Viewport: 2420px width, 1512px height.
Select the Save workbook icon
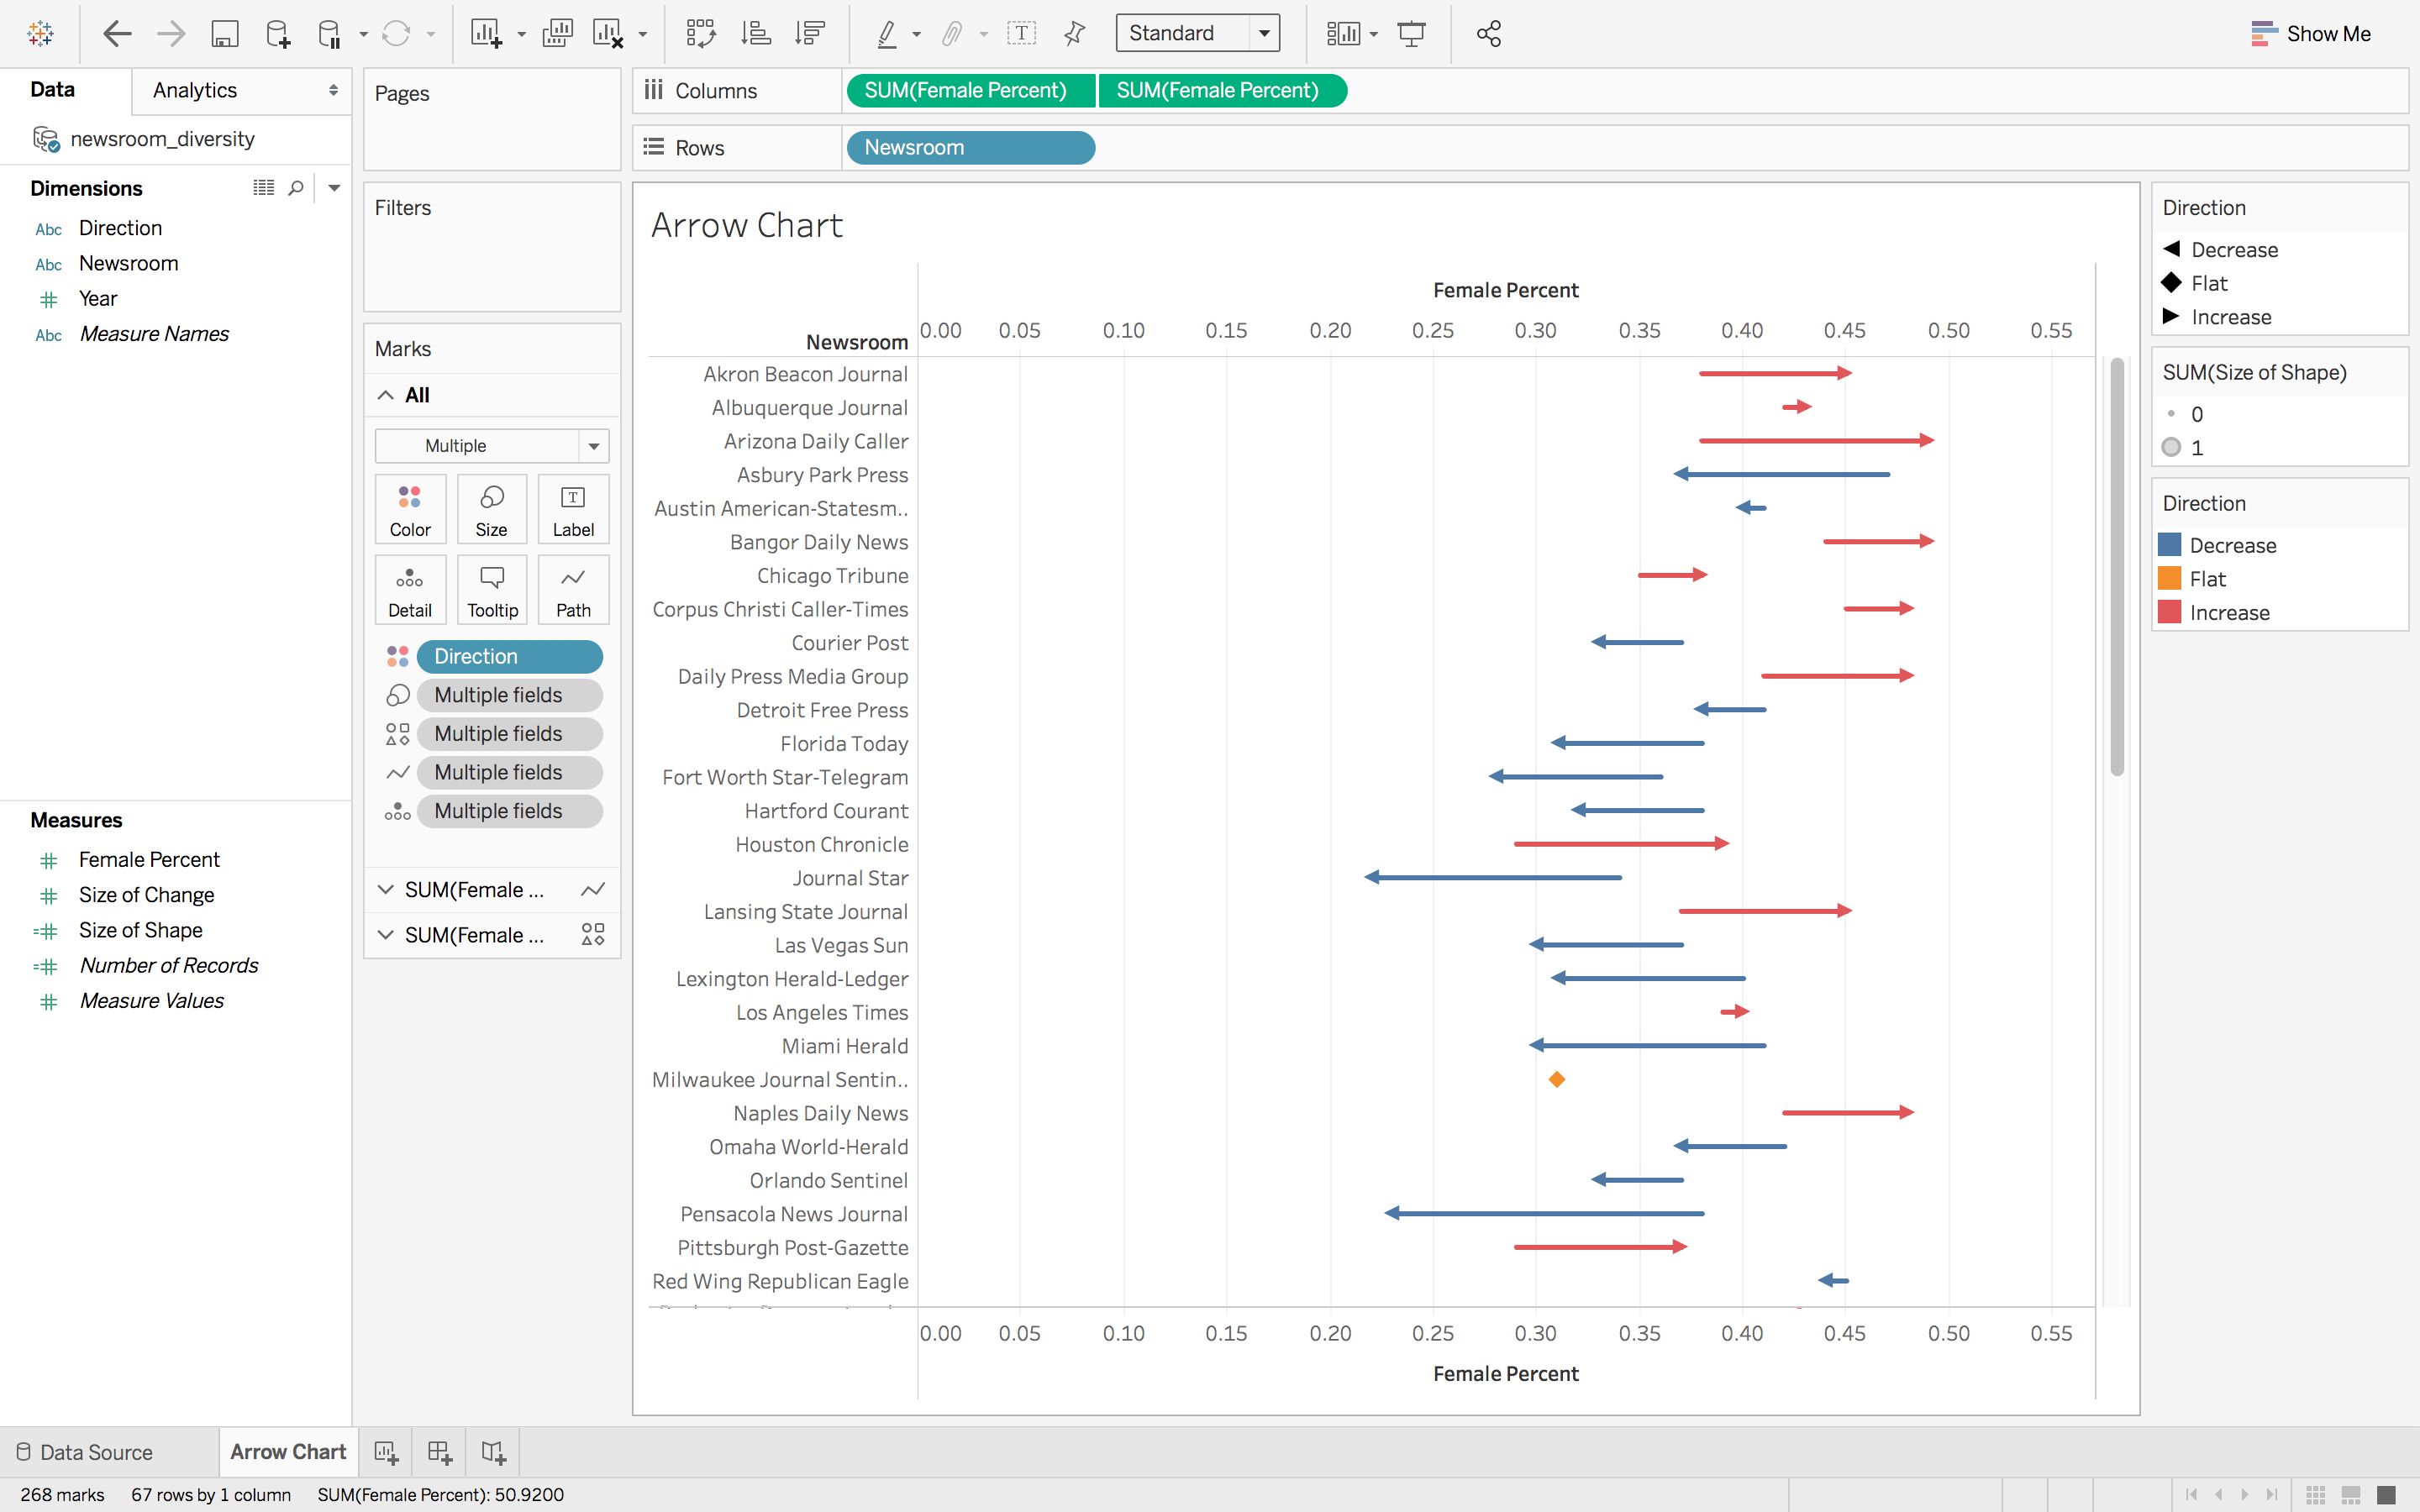pos(224,33)
